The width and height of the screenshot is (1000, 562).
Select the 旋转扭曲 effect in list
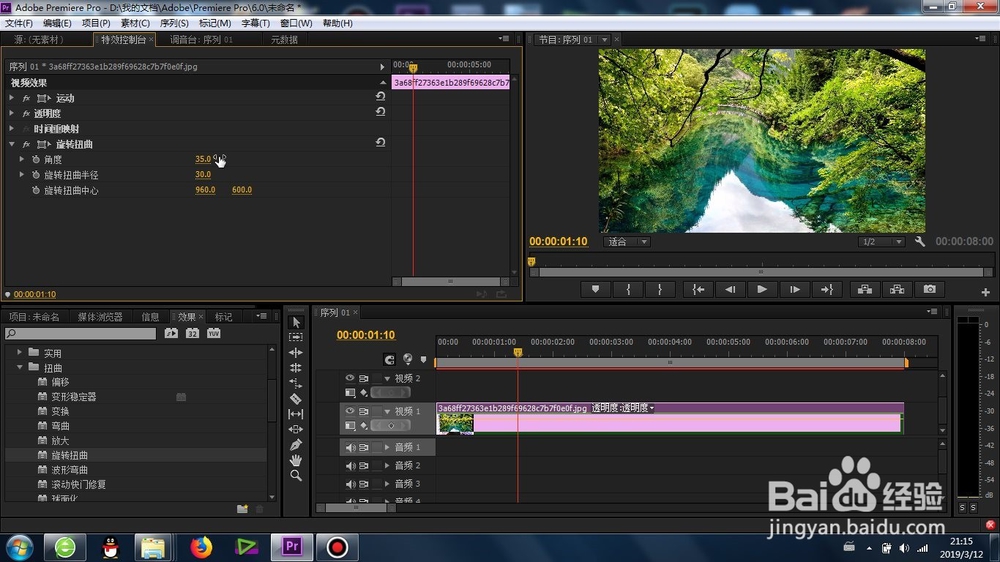pyautogui.click(x=70, y=455)
